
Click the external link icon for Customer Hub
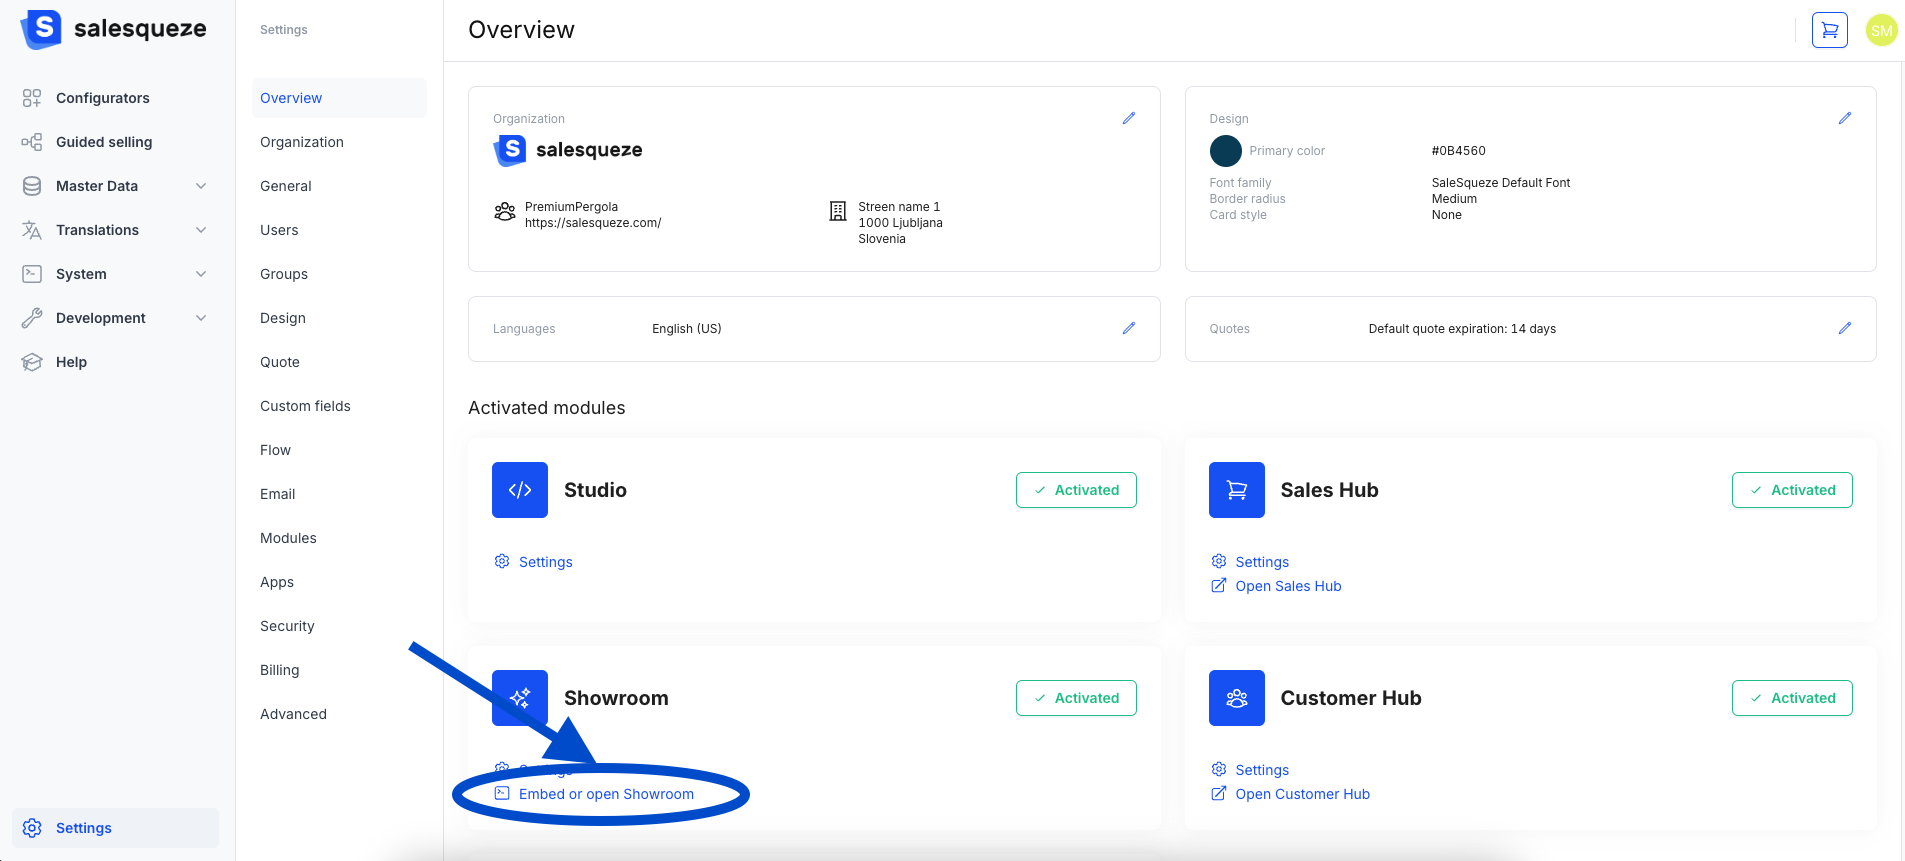[1218, 793]
